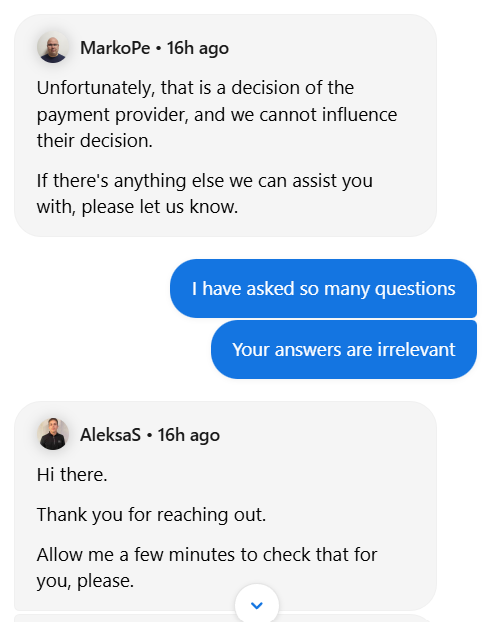
Task: Jump to latest messages with down chevron
Action: (257, 605)
